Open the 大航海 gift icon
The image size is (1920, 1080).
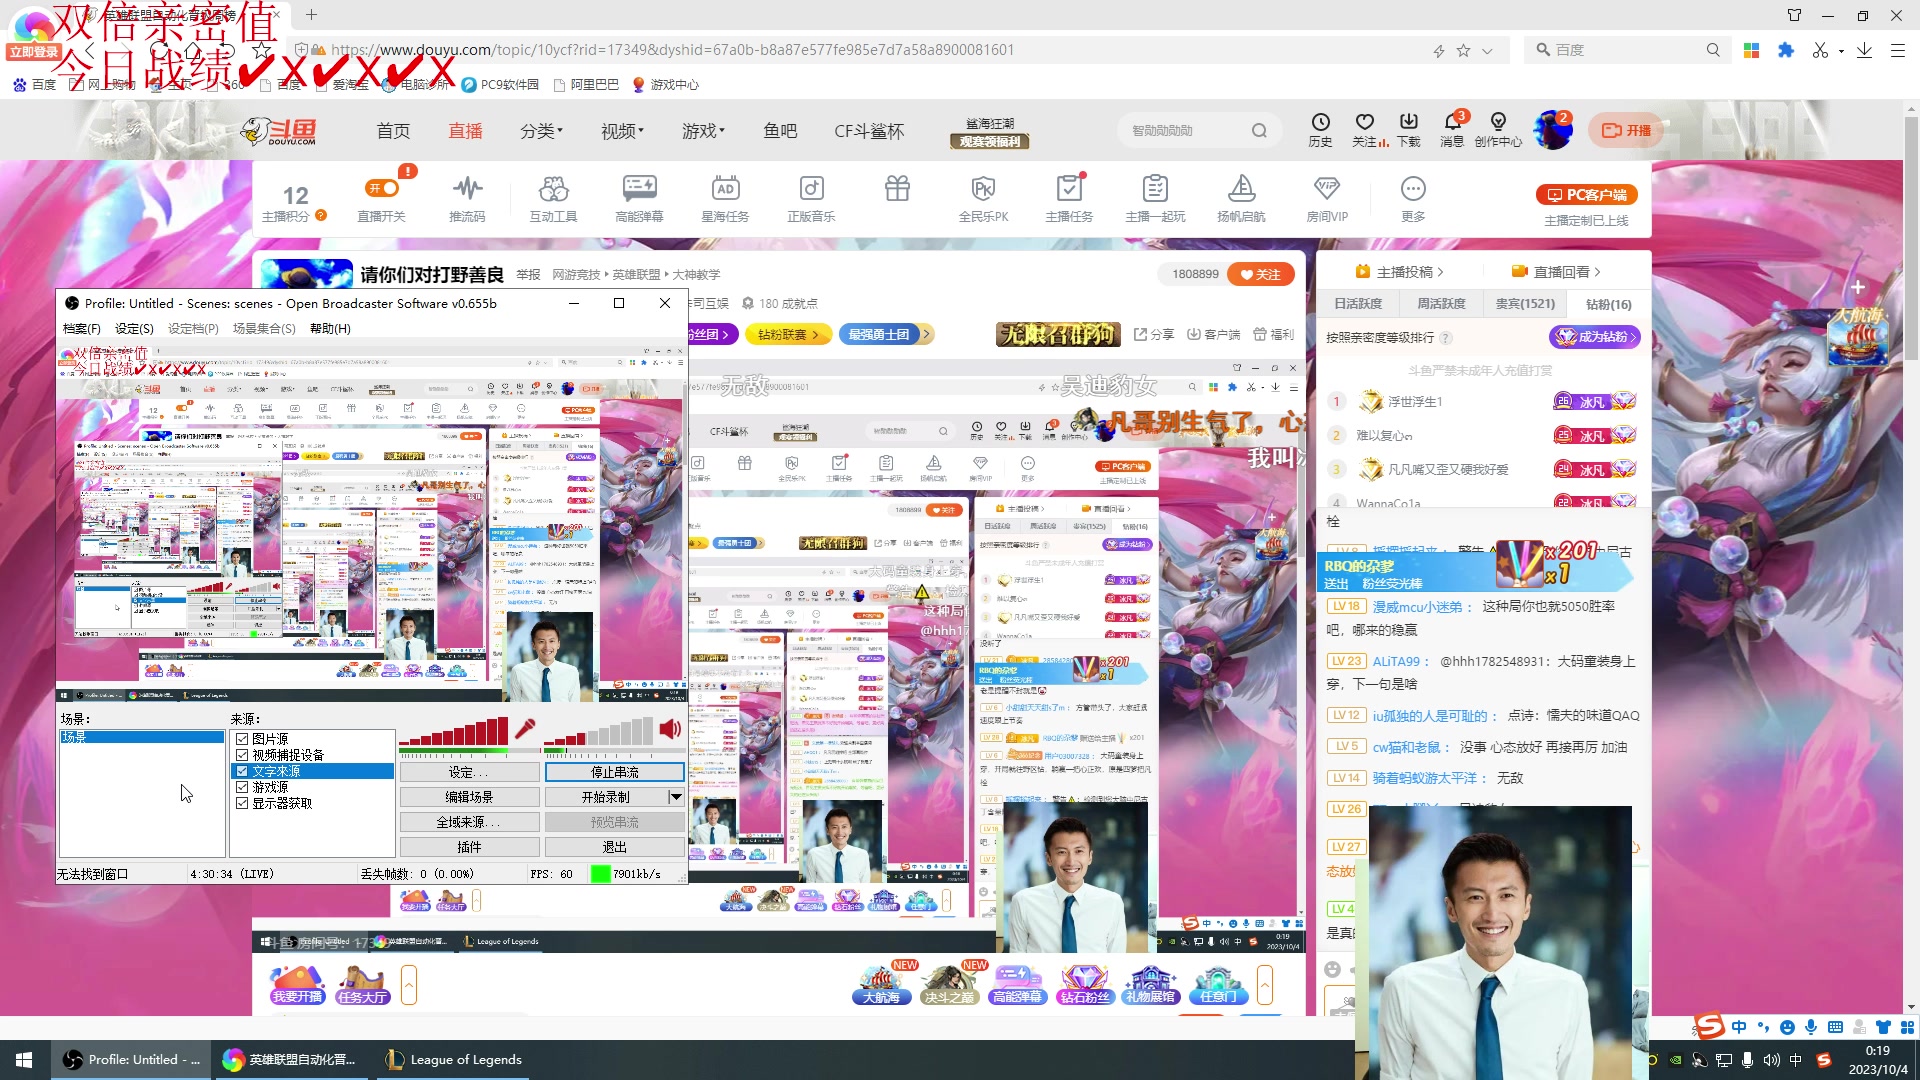(x=881, y=985)
